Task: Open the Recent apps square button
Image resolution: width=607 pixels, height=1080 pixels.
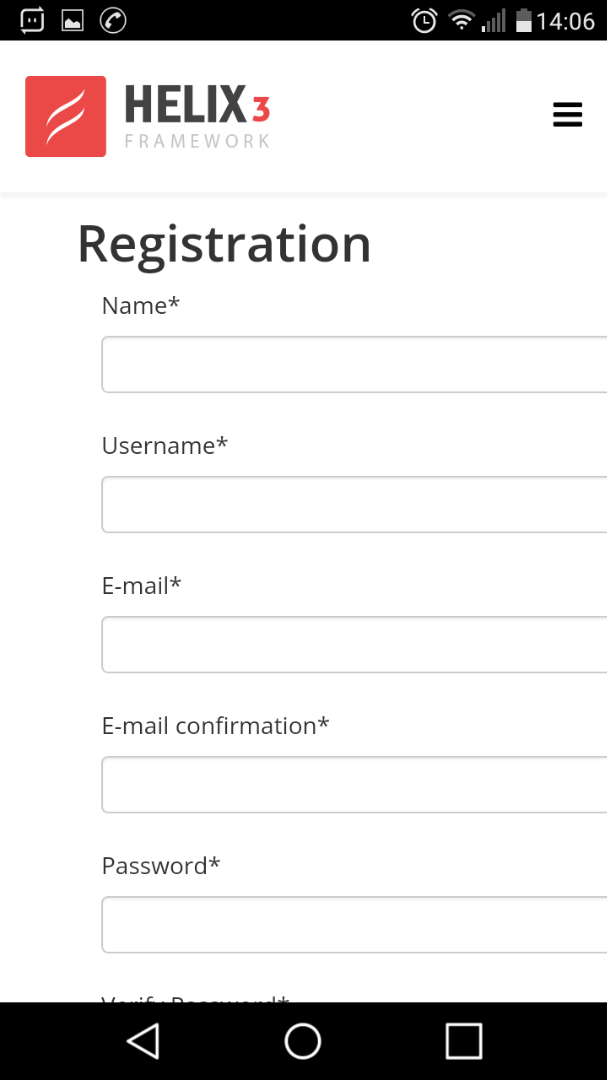Action: pos(463,1041)
